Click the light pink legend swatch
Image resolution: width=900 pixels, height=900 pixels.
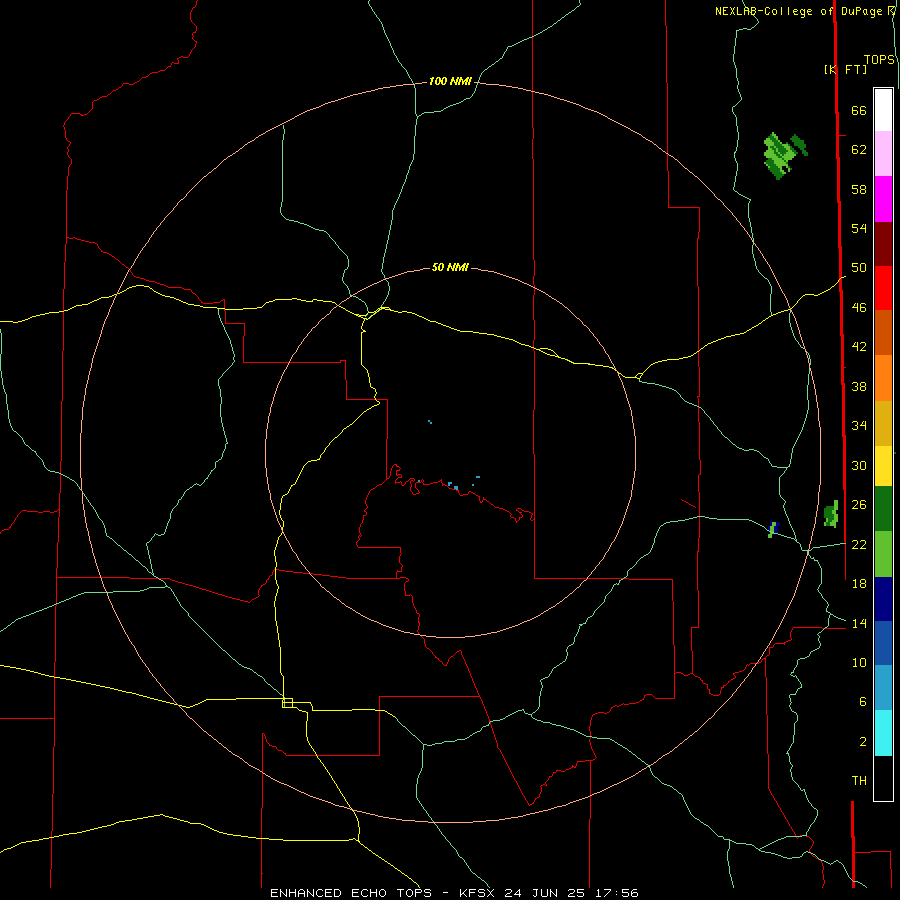pyautogui.click(x=883, y=154)
